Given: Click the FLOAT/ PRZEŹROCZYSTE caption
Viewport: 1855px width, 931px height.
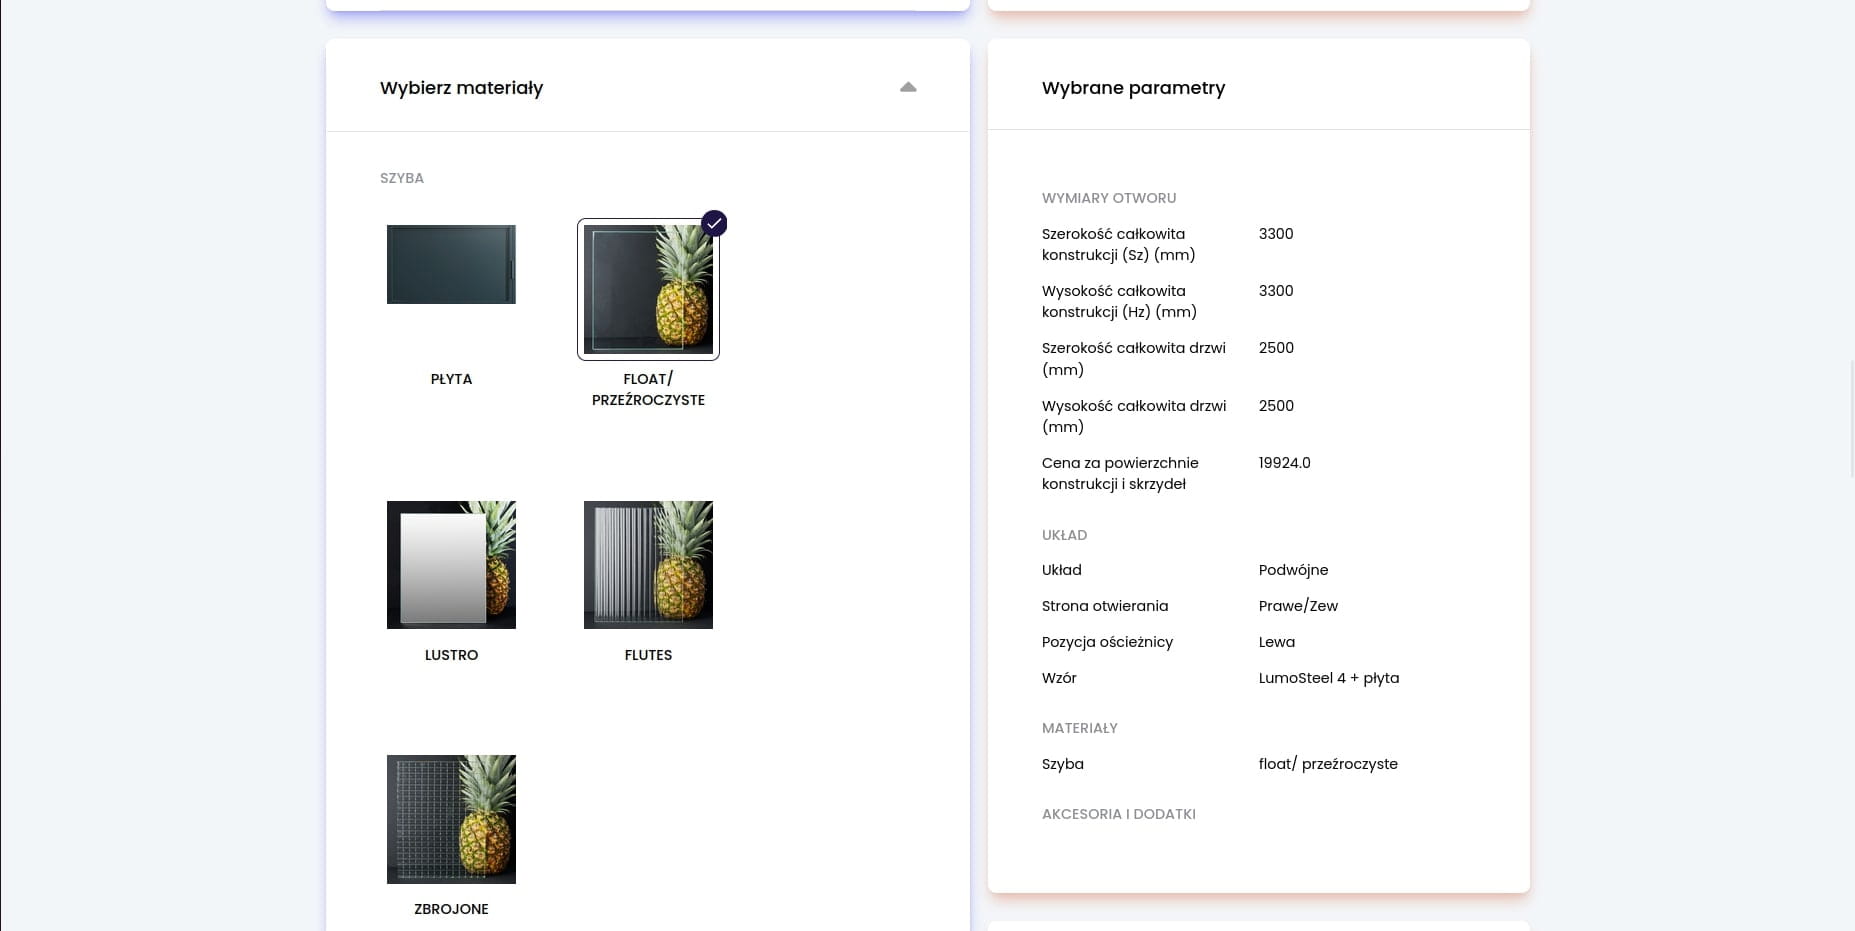Looking at the screenshot, I should pos(648,389).
